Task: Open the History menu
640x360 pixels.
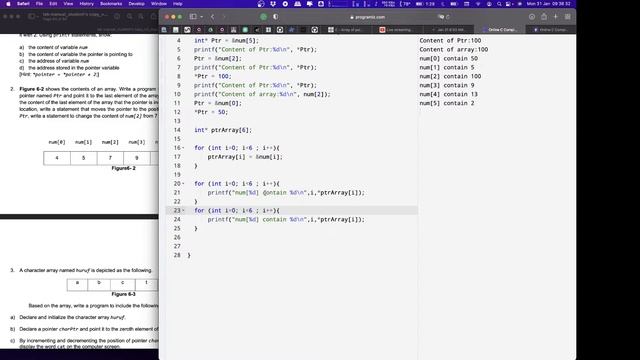Action: pyautogui.click(x=87, y=4)
